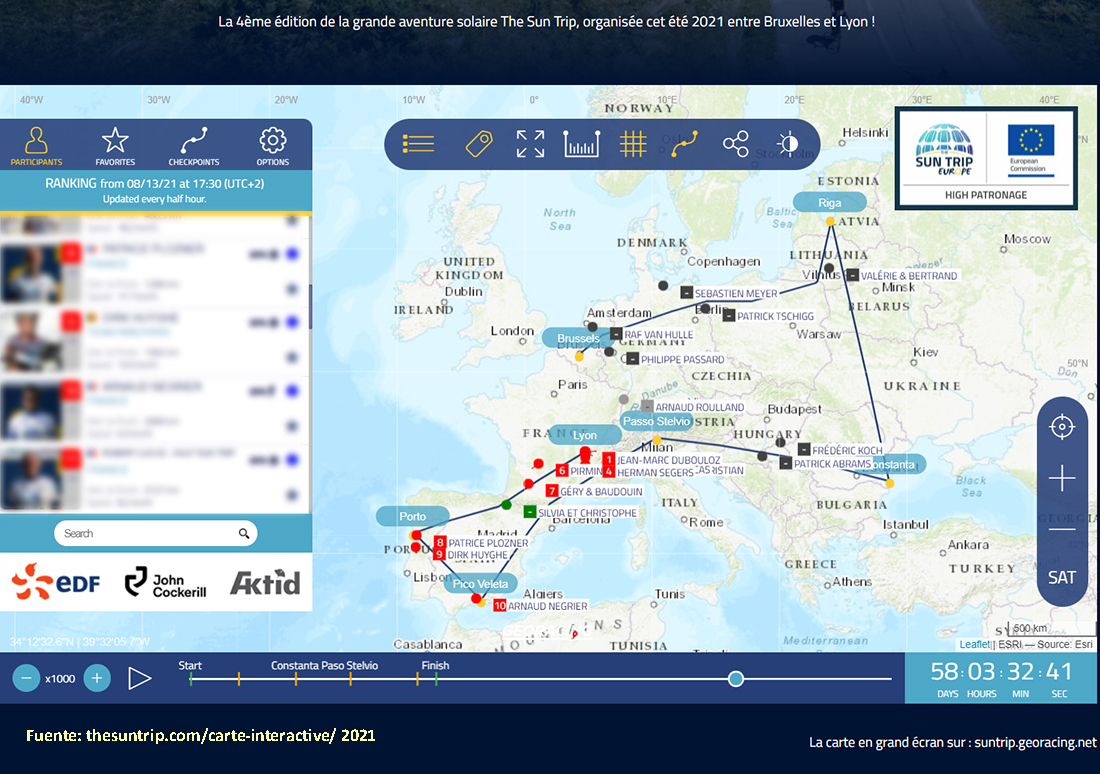Click the timeline slider handle
The image size is (1100, 774).
point(736,679)
